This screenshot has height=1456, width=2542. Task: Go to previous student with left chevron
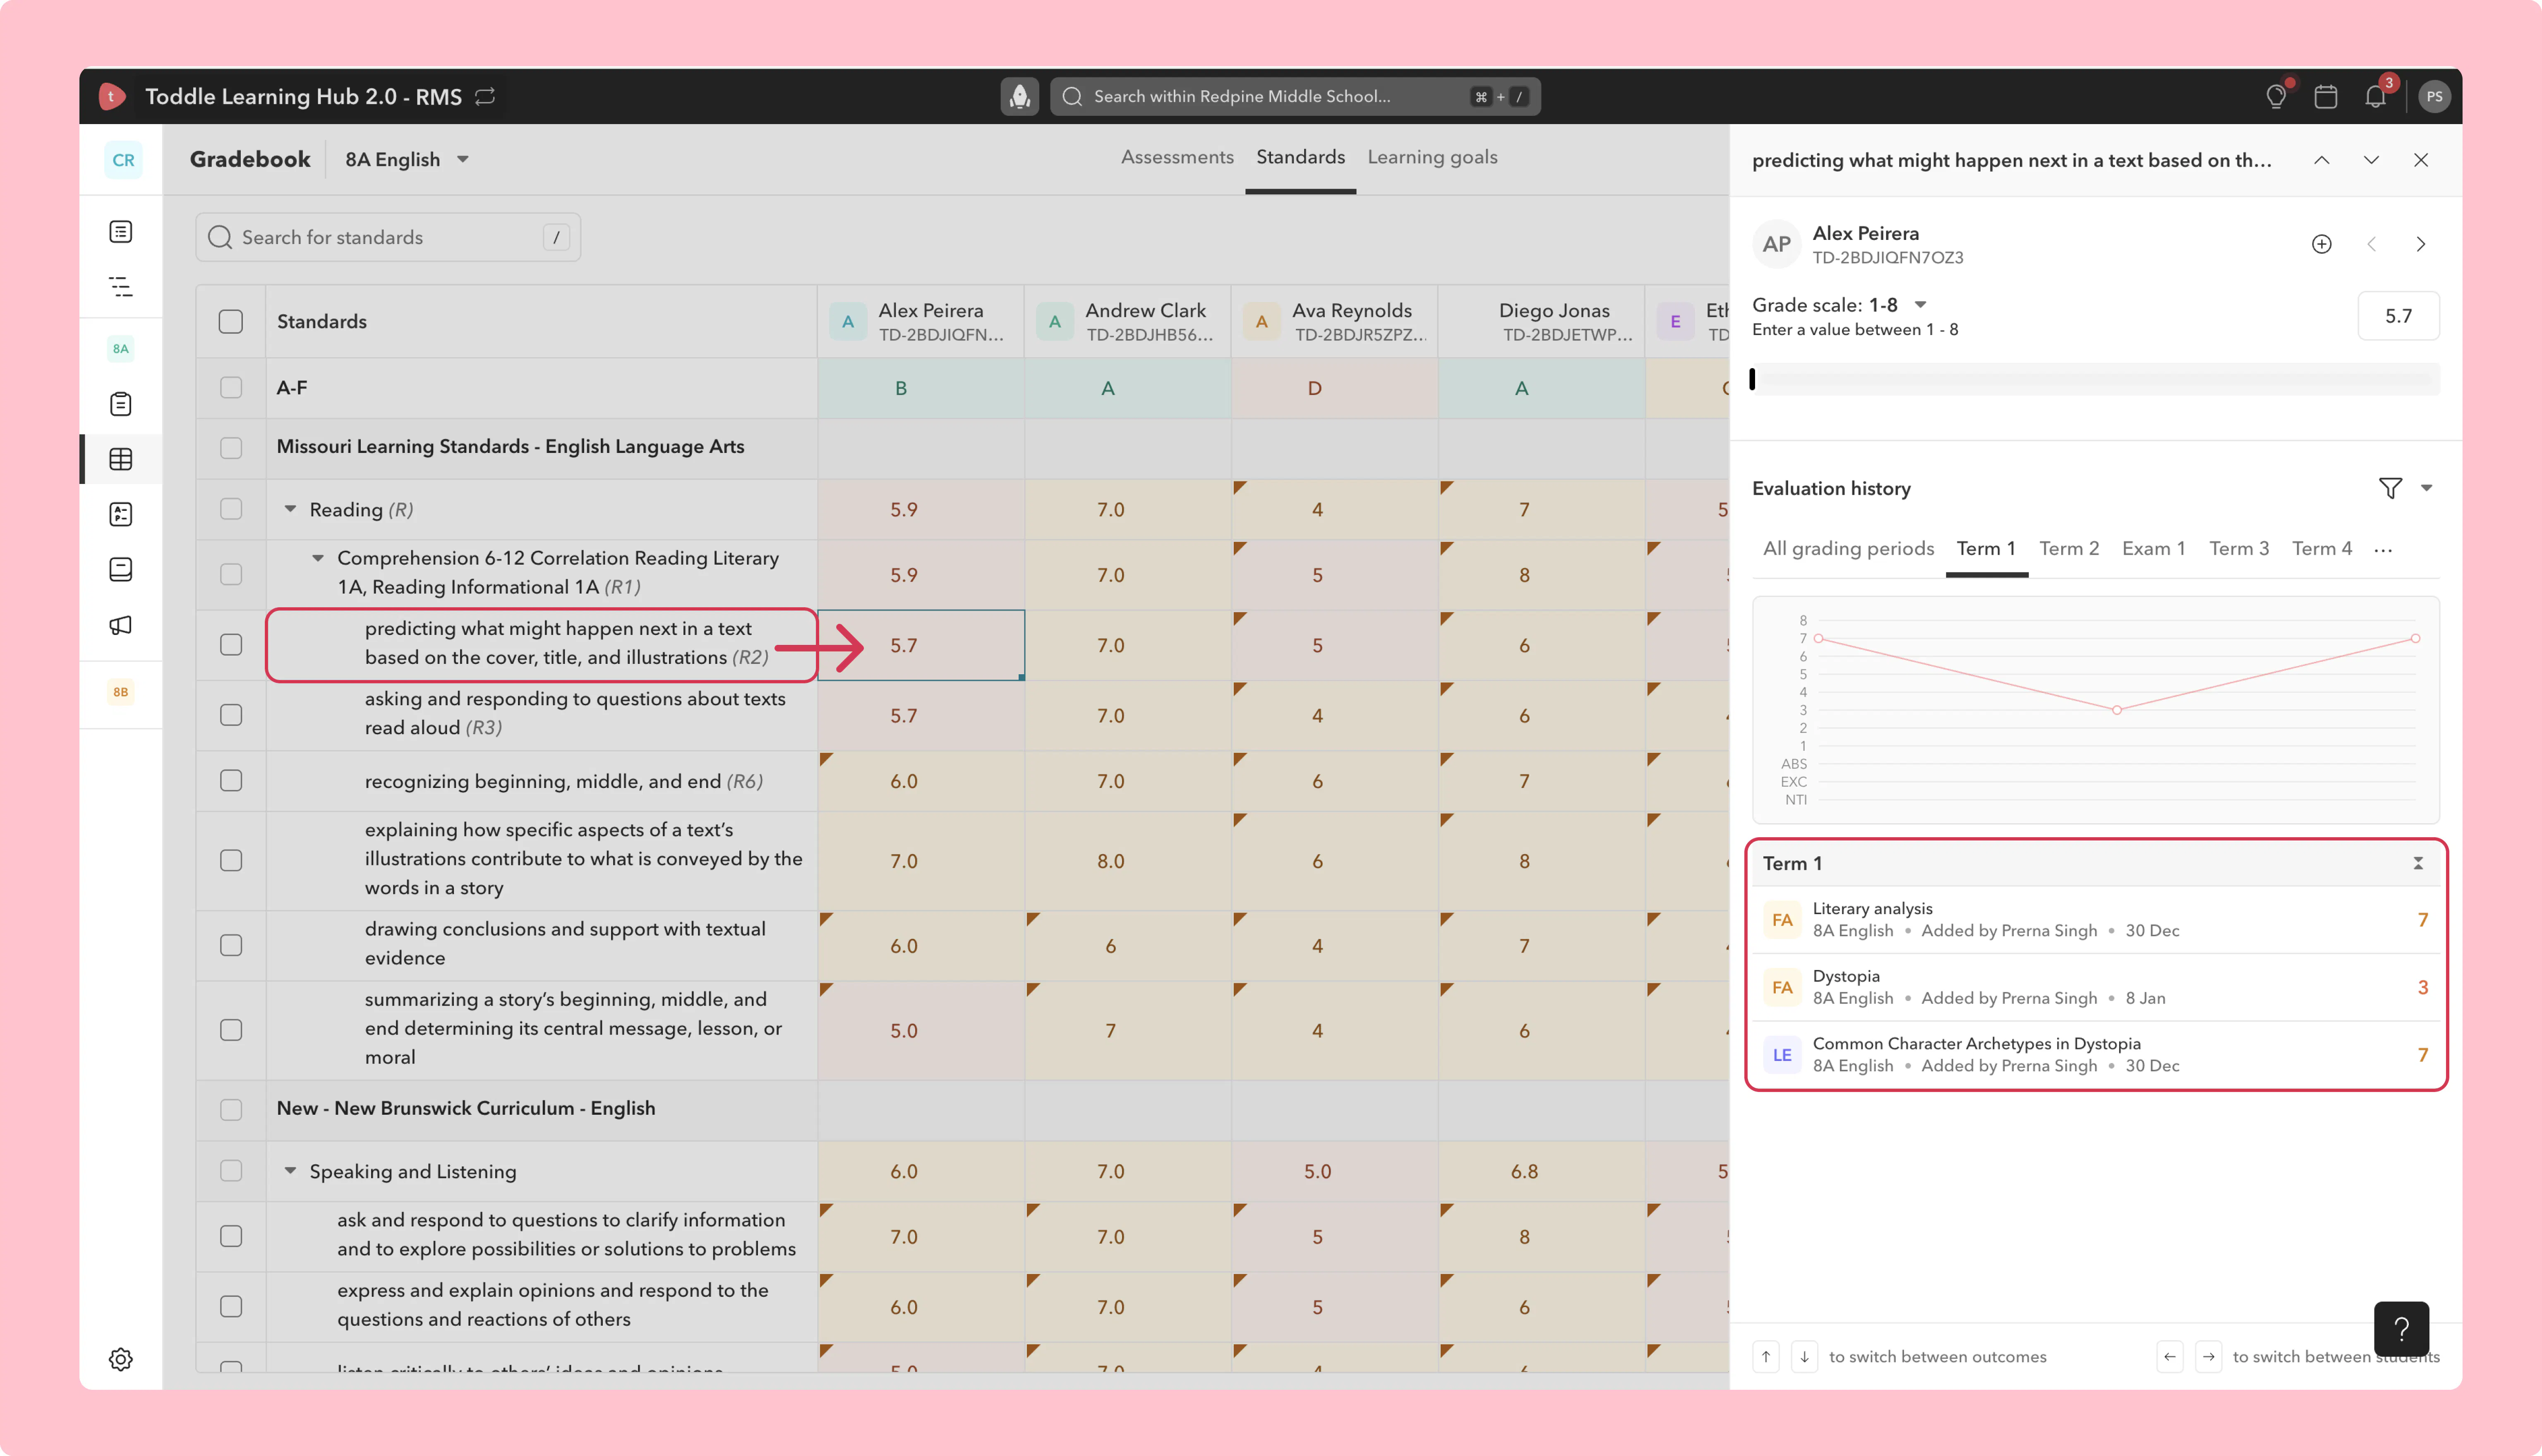(x=2371, y=244)
